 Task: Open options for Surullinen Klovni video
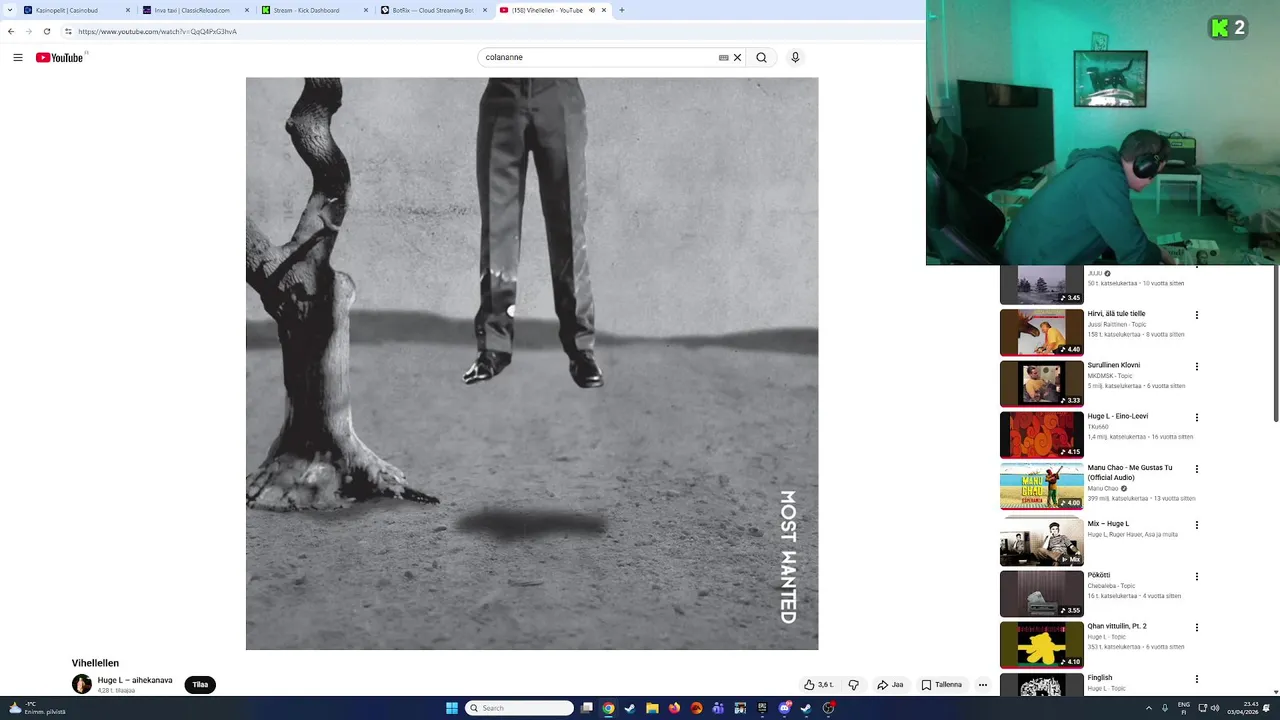tap(1196, 367)
